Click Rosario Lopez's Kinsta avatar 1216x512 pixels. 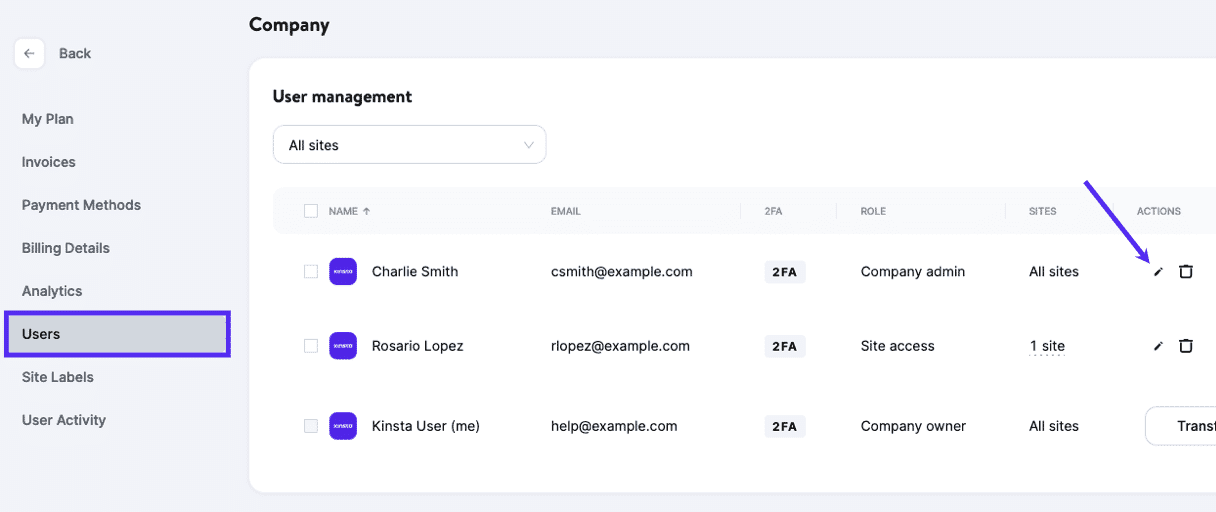point(343,346)
